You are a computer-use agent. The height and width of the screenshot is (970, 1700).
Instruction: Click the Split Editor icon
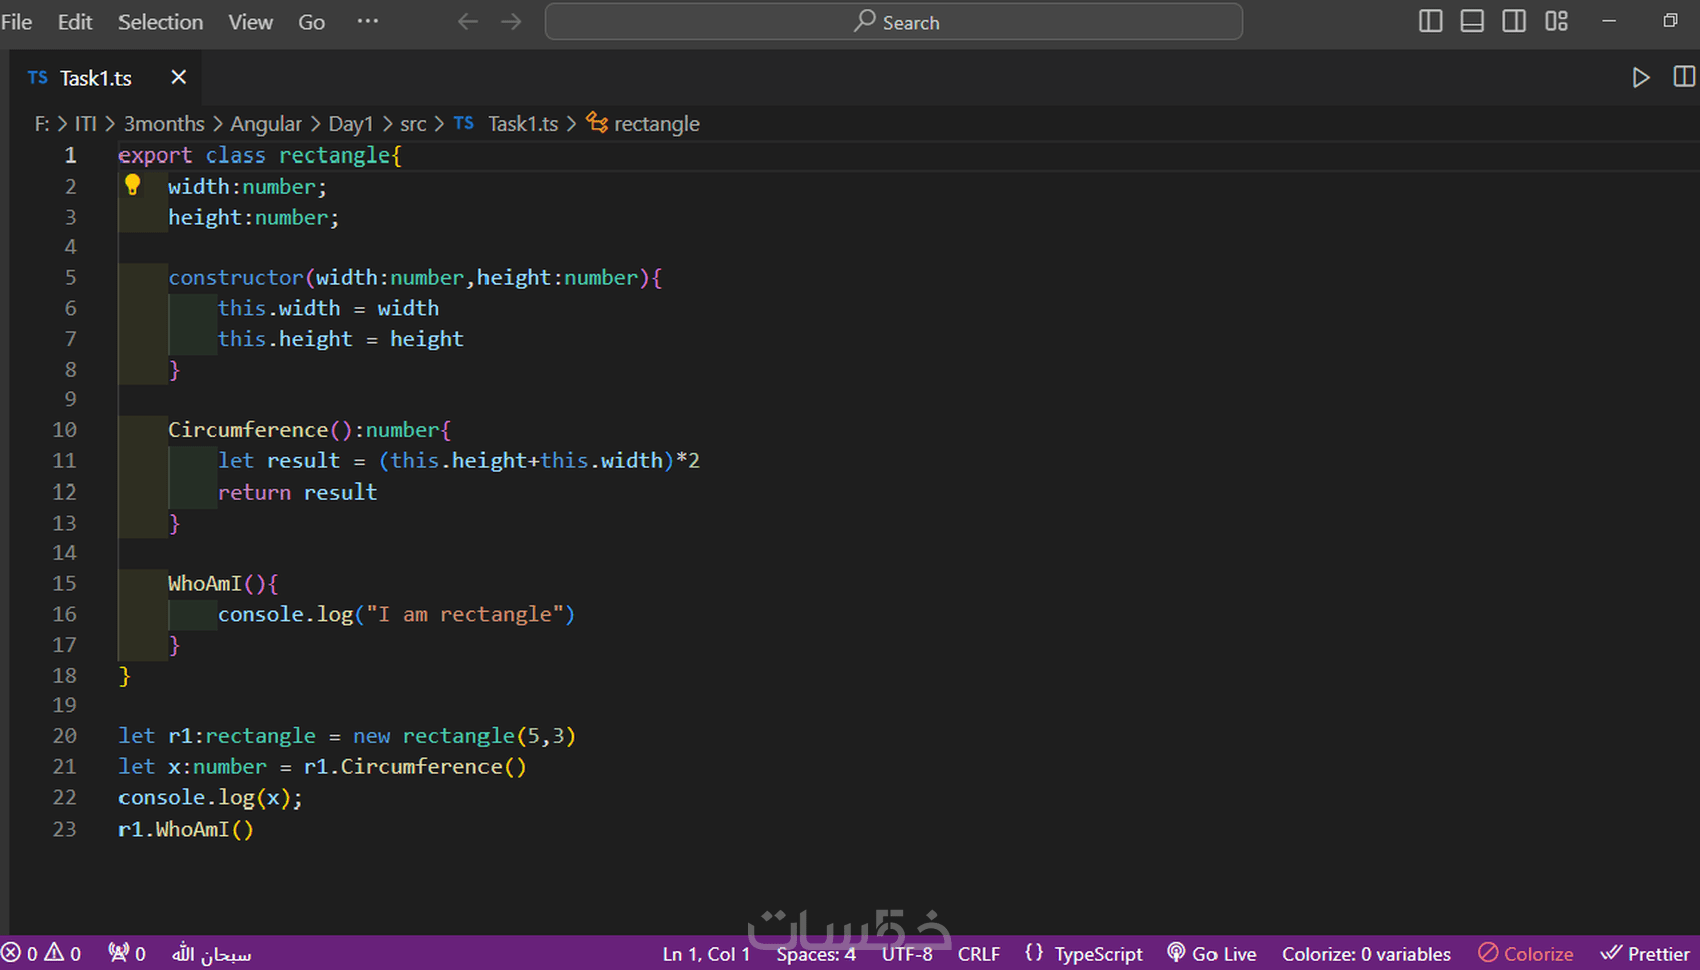coord(1683,77)
